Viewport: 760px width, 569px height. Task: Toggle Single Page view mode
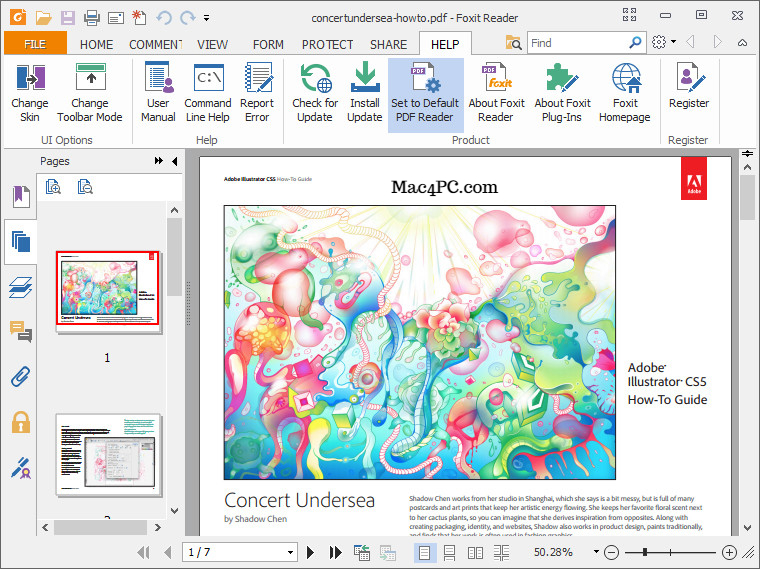coord(425,552)
